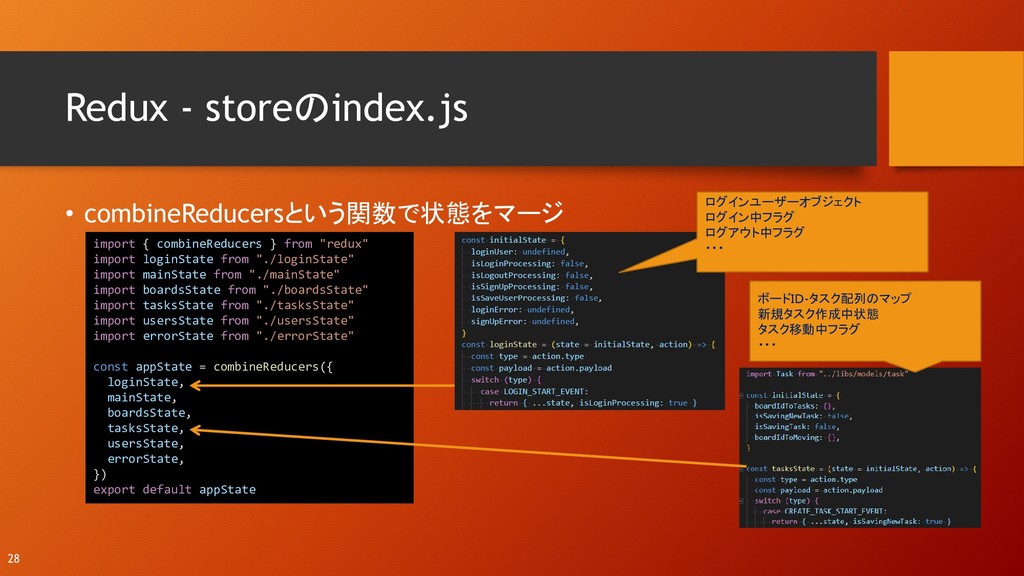Select the line "case CREATE_TASK_START_EVENT:"
The image size is (1024, 576).
[x=825, y=511]
